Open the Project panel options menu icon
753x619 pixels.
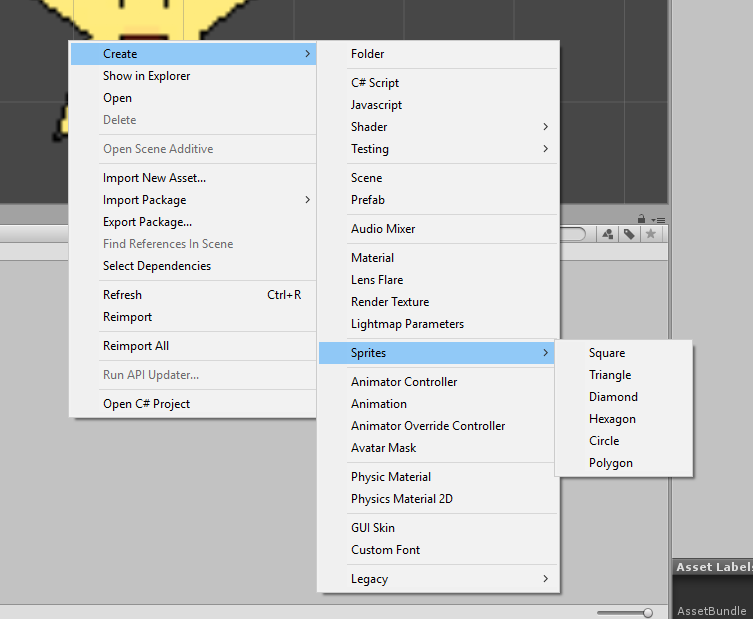(658, 220)
